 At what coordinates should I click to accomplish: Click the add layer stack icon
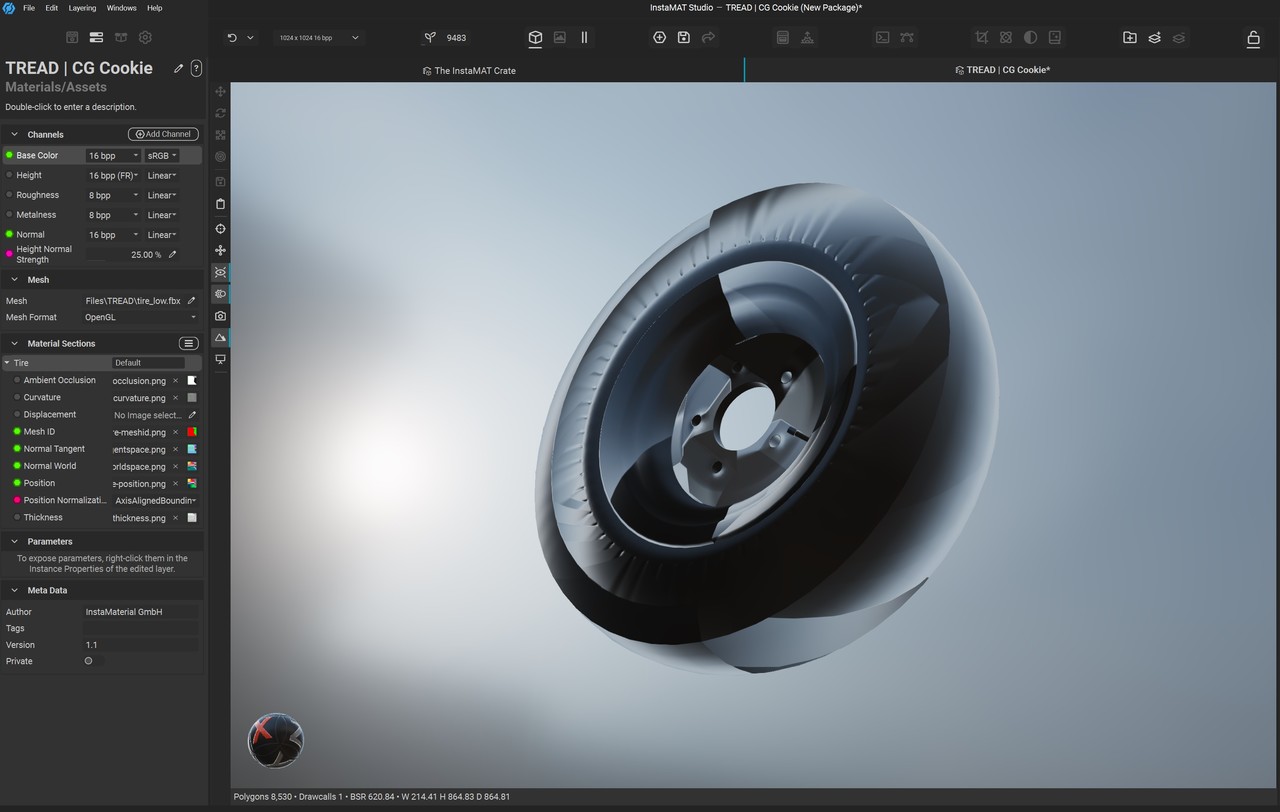tap(1154, 38)
